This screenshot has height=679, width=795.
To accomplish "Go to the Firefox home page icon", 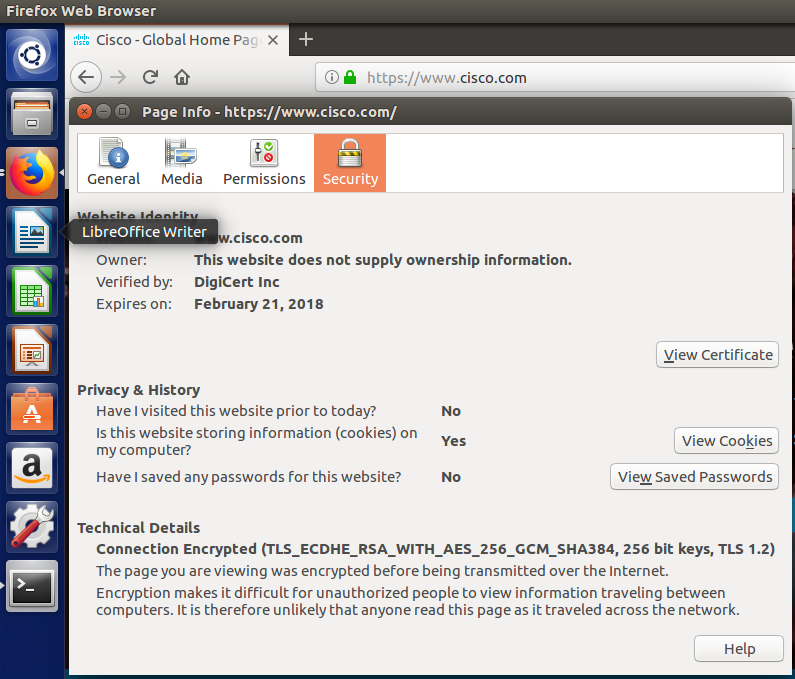I will (182, 77).
